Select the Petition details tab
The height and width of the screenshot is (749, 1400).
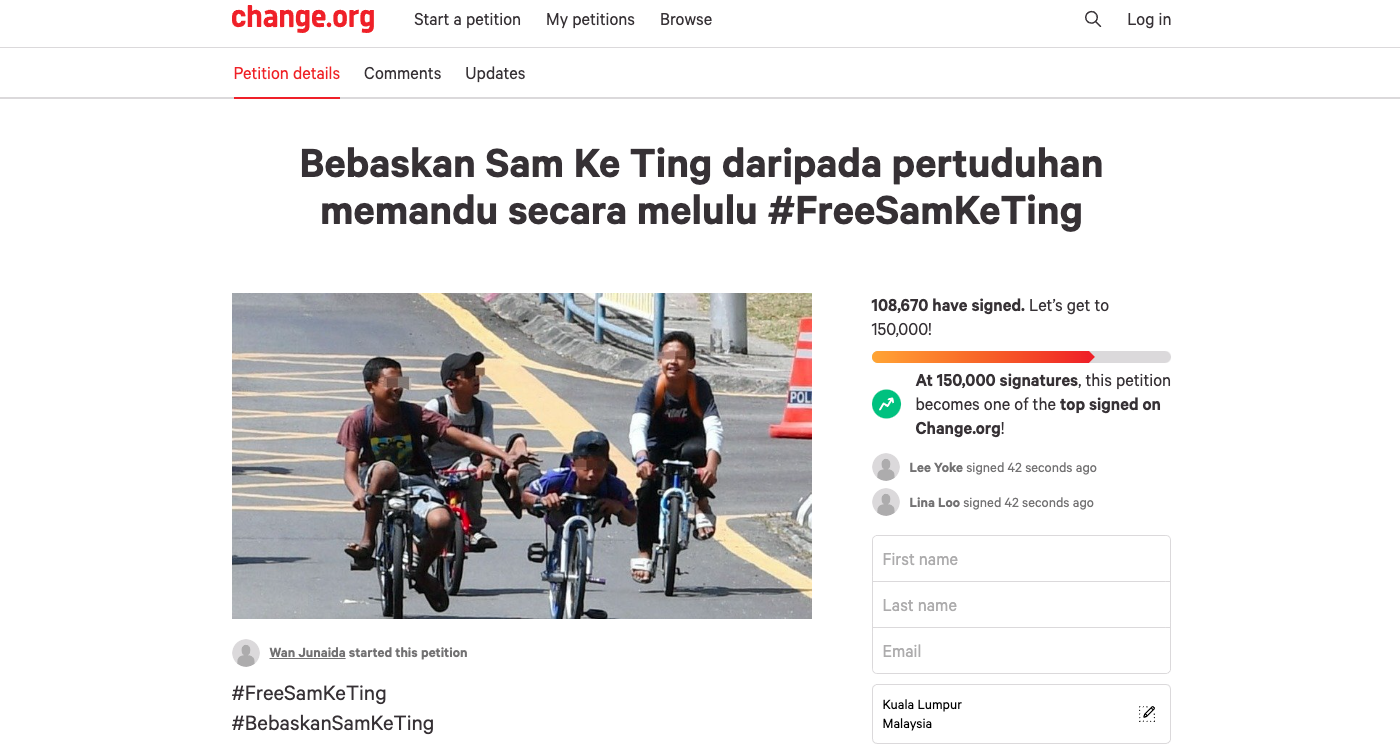[287, 73]
